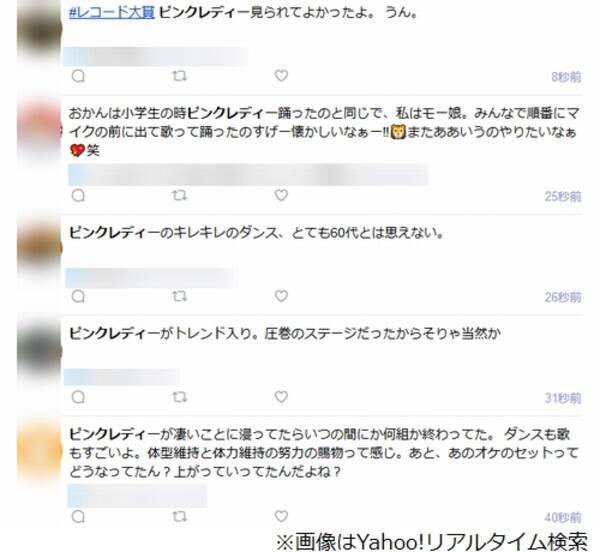The width and height of the screenshot is (600, 552).
Task: Retweet the キレキレのダンス tweet
Action: click(x=179, y=296)
